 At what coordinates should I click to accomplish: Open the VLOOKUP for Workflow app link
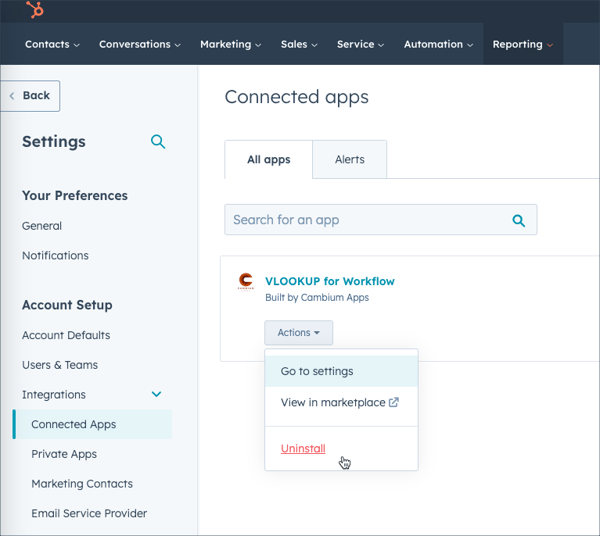[329, 281]
